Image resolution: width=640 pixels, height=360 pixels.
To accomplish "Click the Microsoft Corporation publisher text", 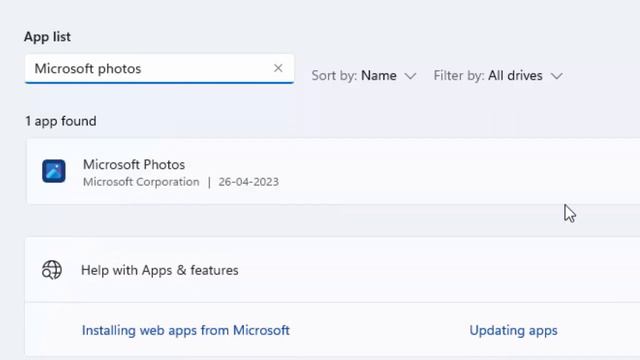I will click(x=141, y=182).
